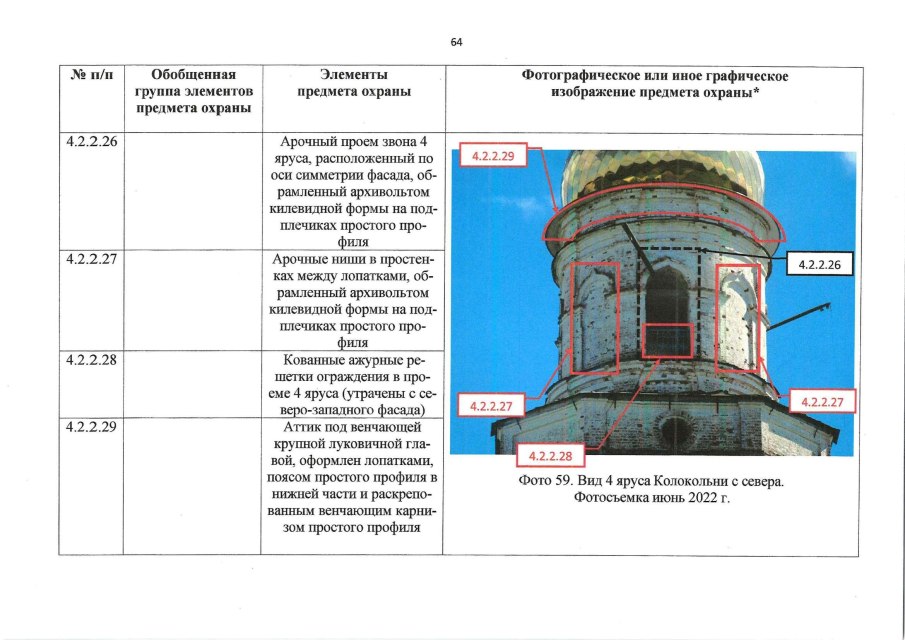The width and height of the screenshot is (905, 640).
Task: Click the page number 64
Action: tap(456, 42)
